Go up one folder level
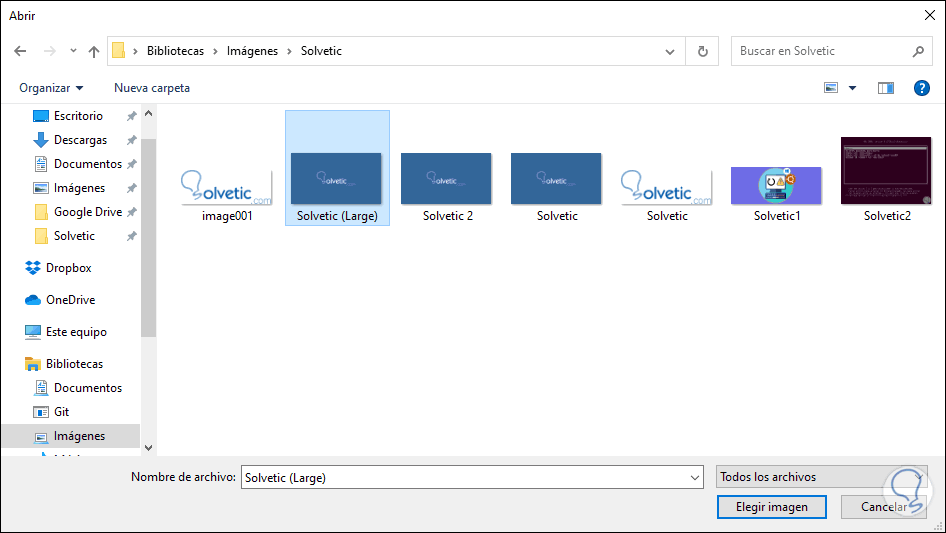Image resolution: width=946 pixels, height=533 pixels. click(x=94, y=51)
